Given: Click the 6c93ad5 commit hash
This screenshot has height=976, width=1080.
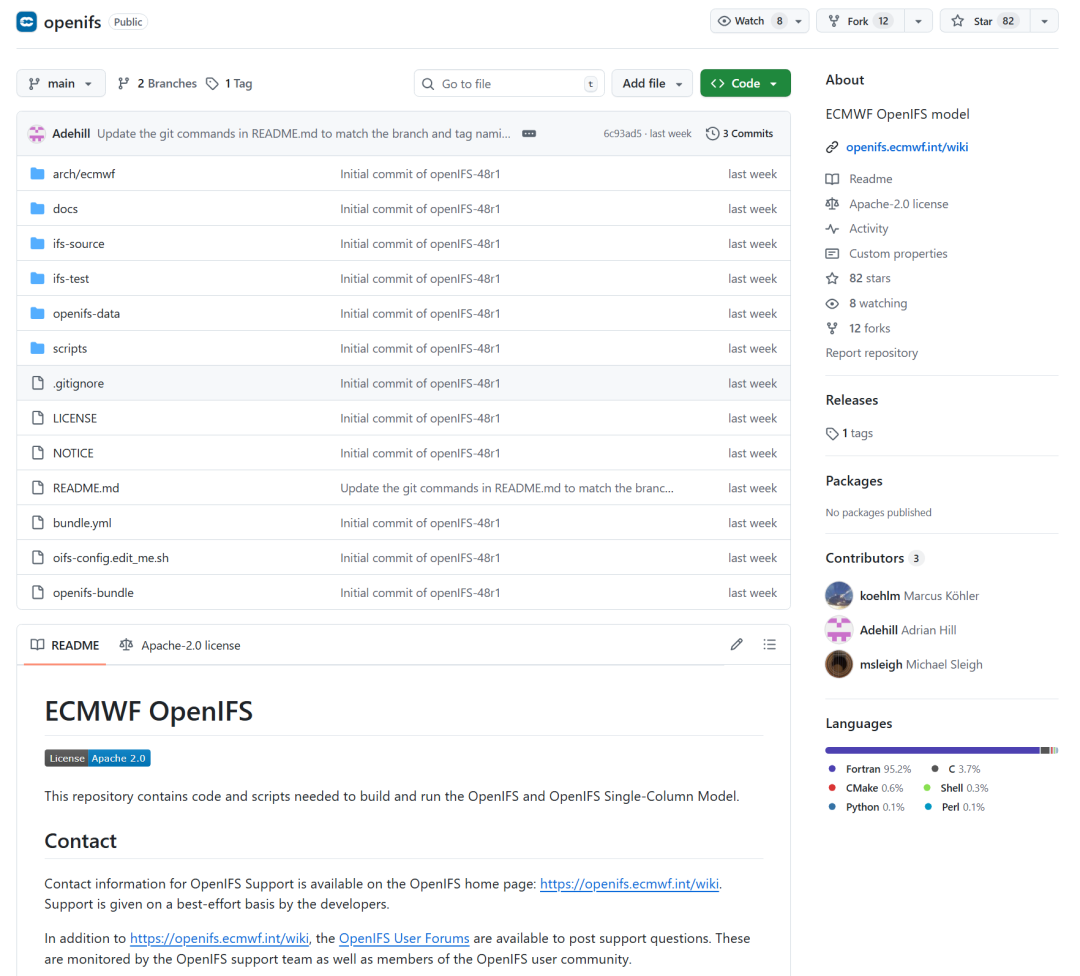Looking at the screenshot, I should 622,134.
